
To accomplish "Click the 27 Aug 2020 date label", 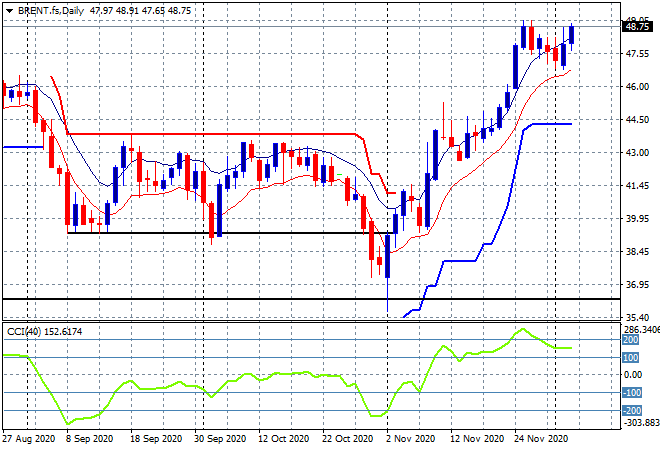I will [x=29, y=439].
